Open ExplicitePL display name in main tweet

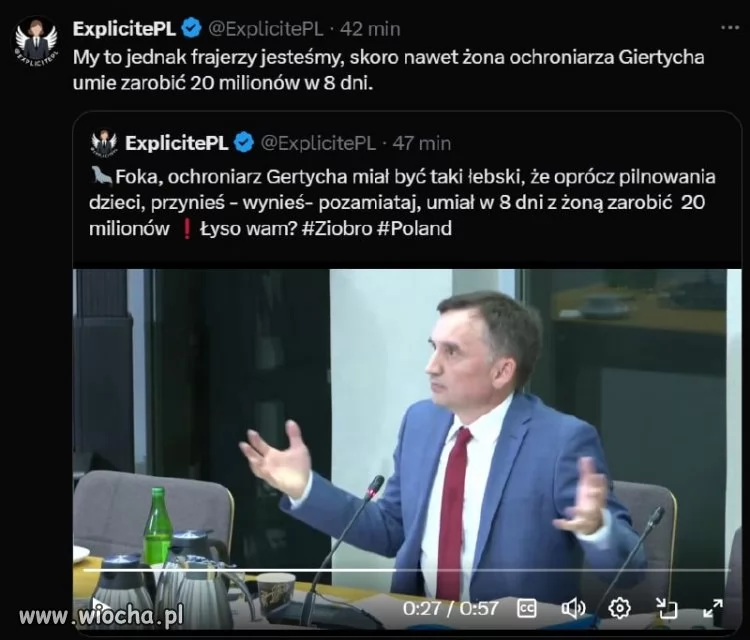pyautogui.click(x=125, y=28)
